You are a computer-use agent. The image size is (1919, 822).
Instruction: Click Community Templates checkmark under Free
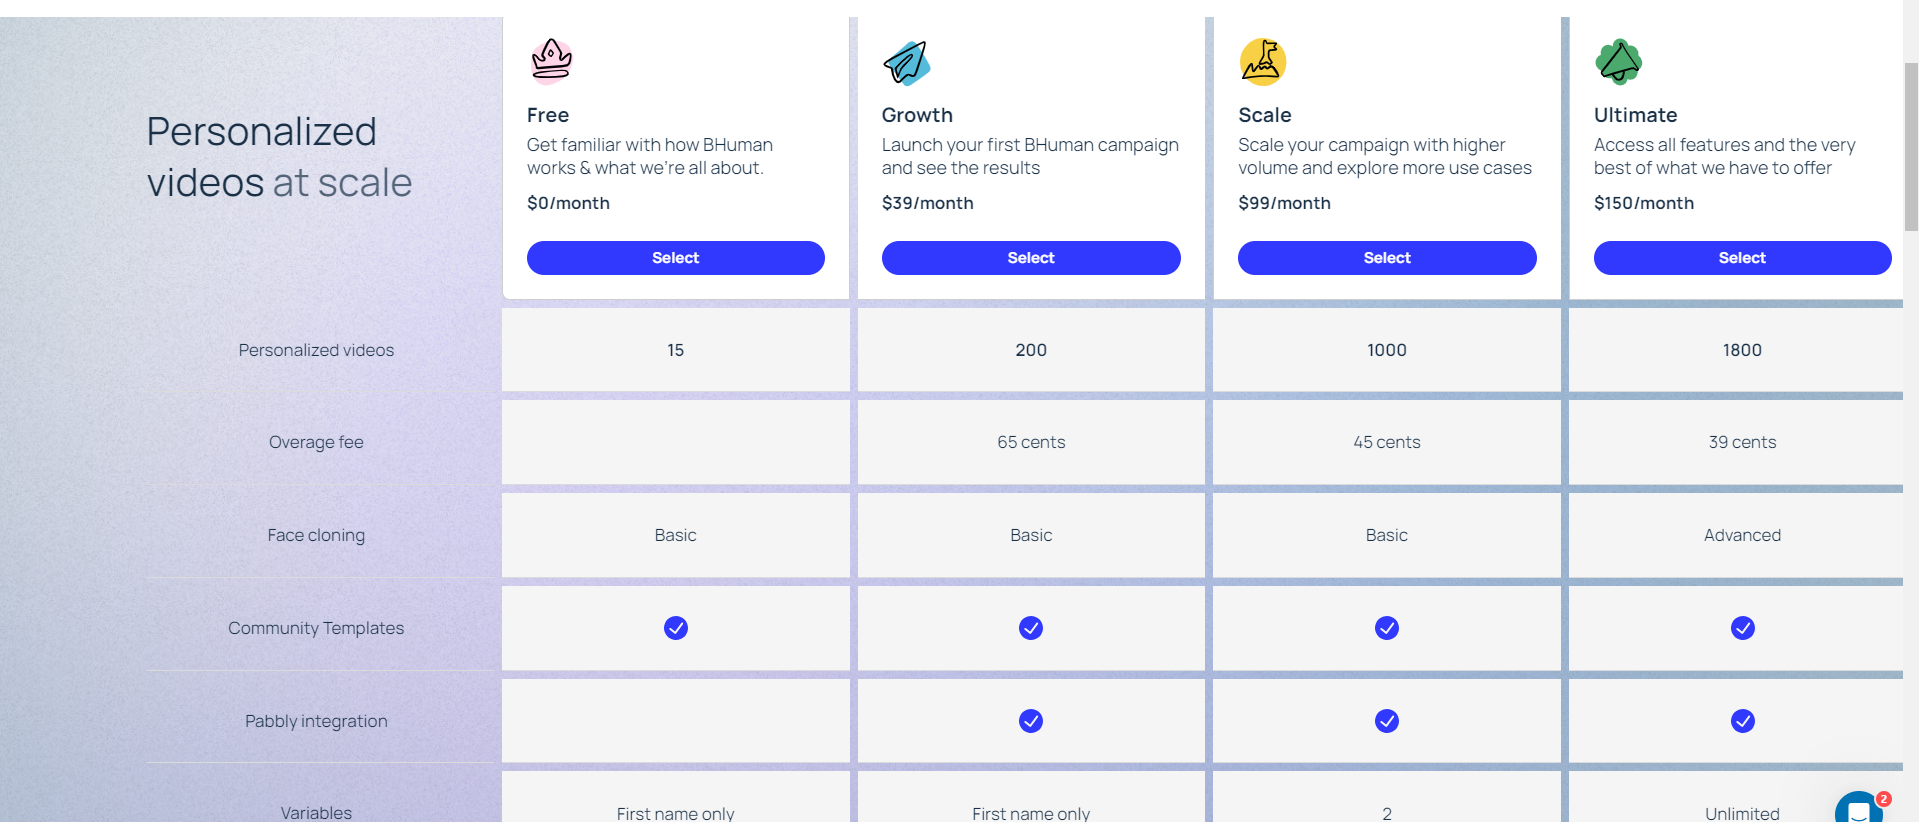click(x=676, y=628)
